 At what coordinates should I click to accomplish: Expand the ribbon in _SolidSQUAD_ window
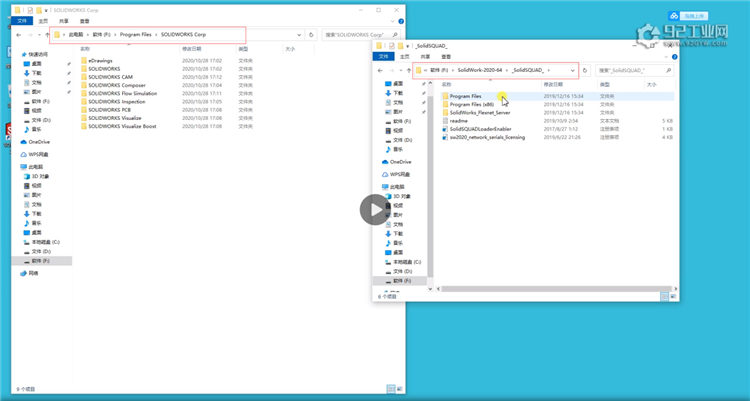(x=666, y=56)
